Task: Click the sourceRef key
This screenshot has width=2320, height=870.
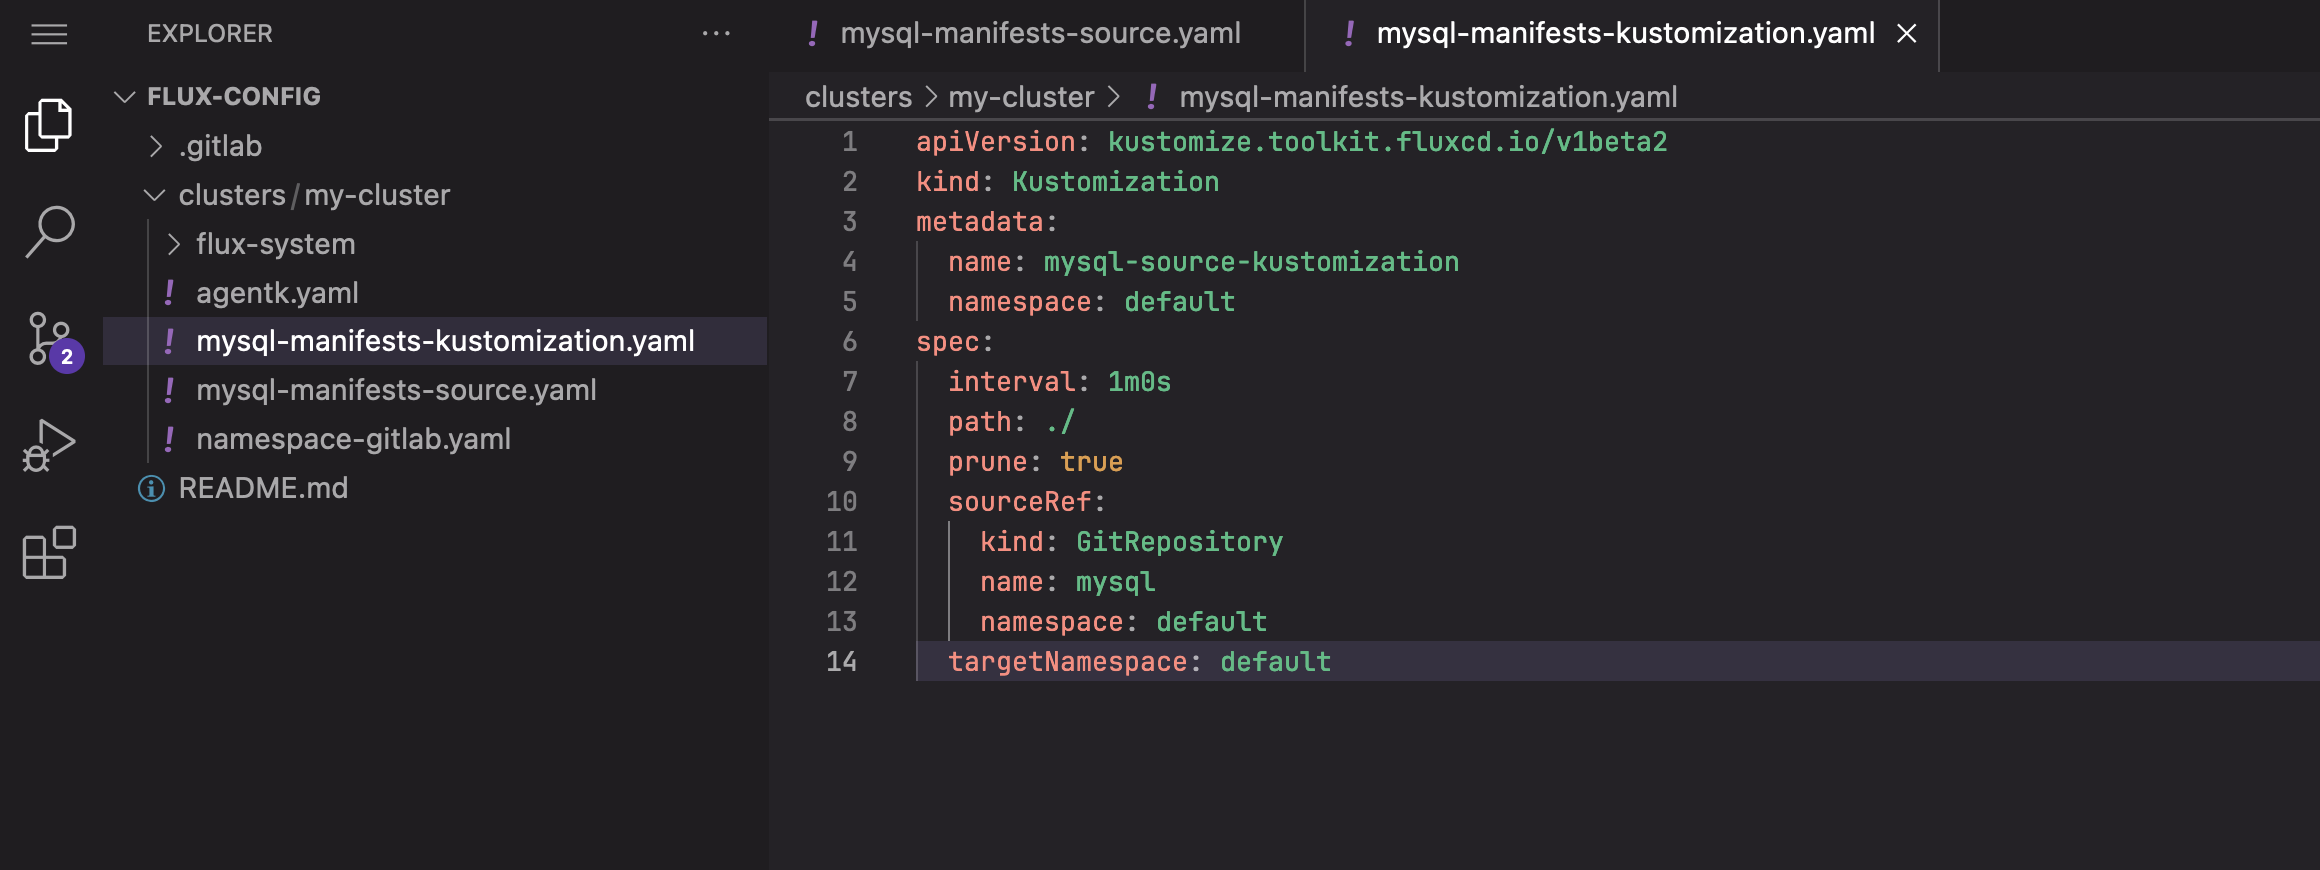Action: (1019, 502)
